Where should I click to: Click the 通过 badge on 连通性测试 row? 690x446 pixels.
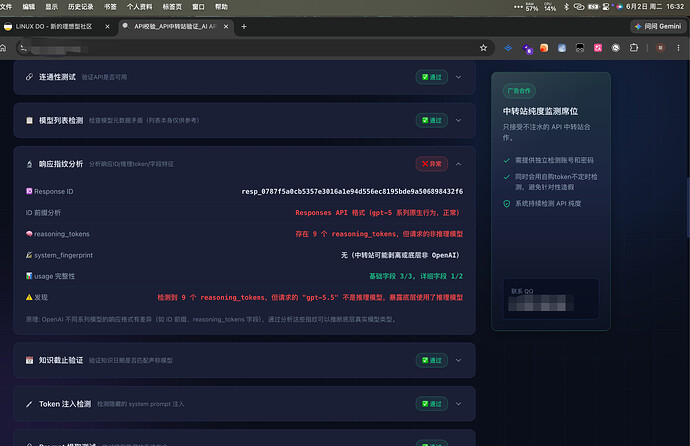(432, 77)
